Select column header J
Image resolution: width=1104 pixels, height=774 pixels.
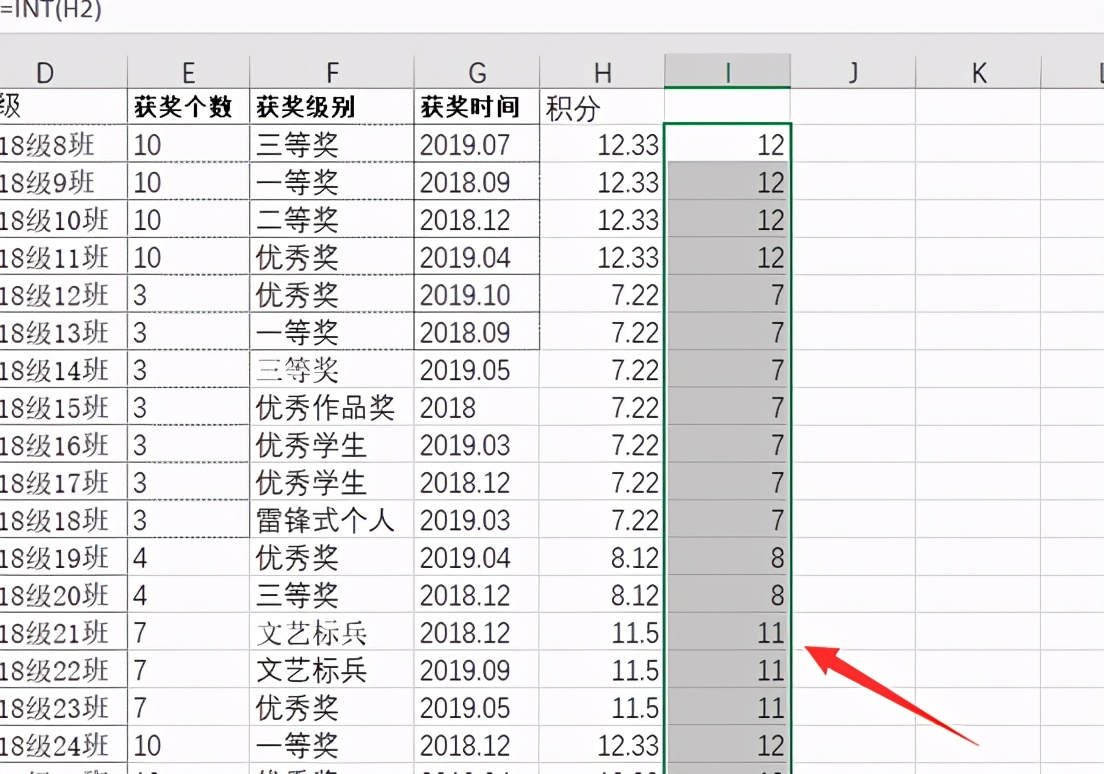pos(853,72)
